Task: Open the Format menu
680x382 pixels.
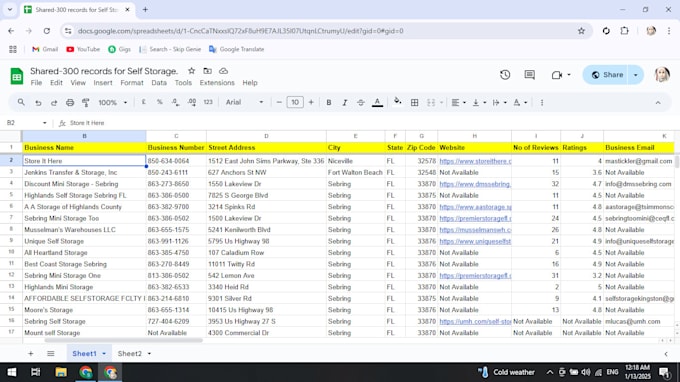Action: 132,83
